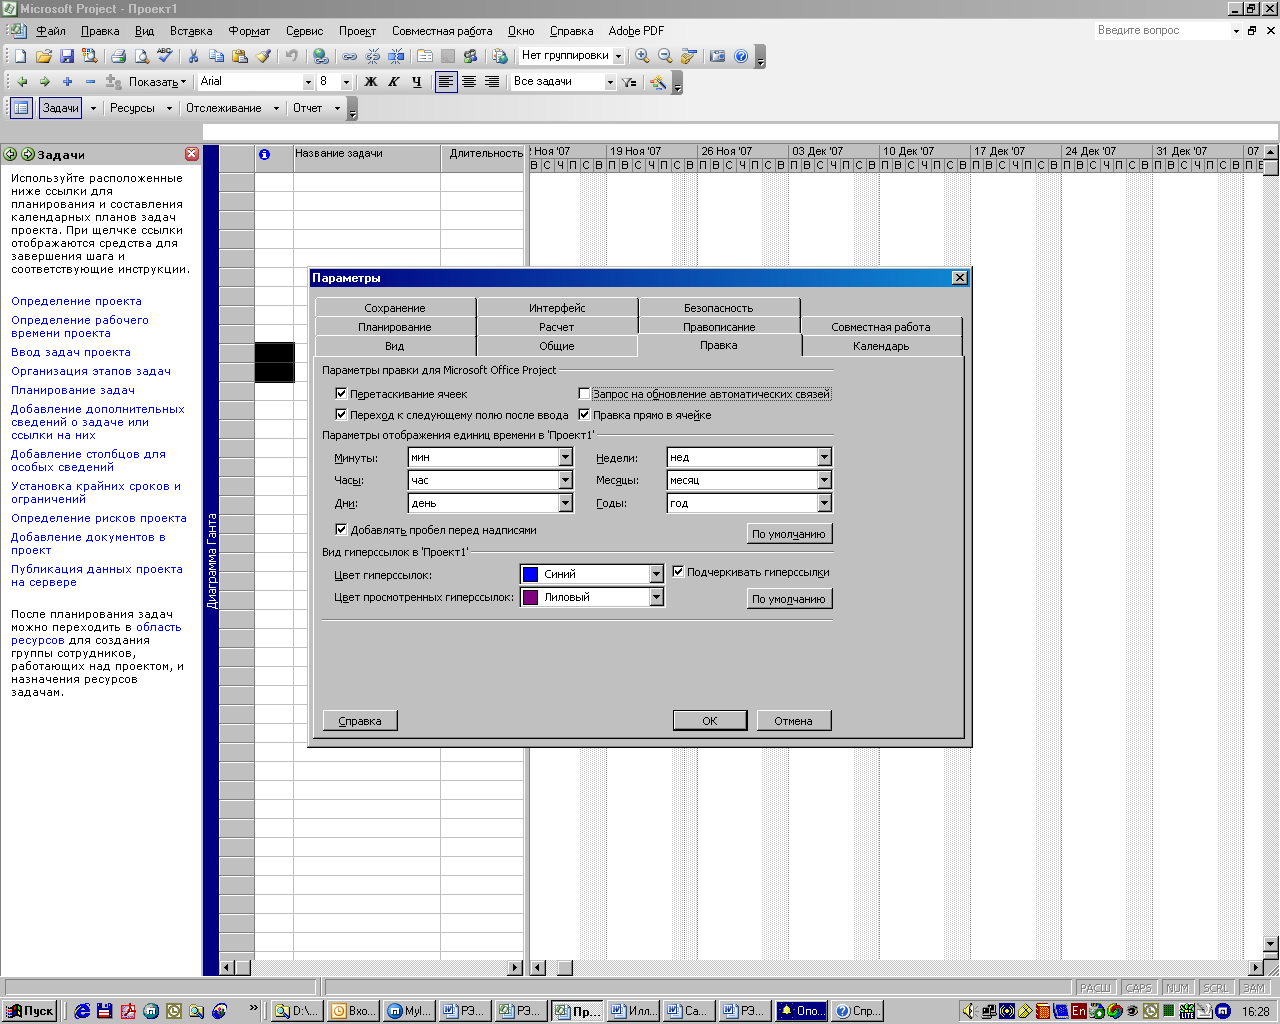Screen dimensions: 1280x1024
Task: Toggle Переход к следующему полю checkbox
Action: coord(341,414)
